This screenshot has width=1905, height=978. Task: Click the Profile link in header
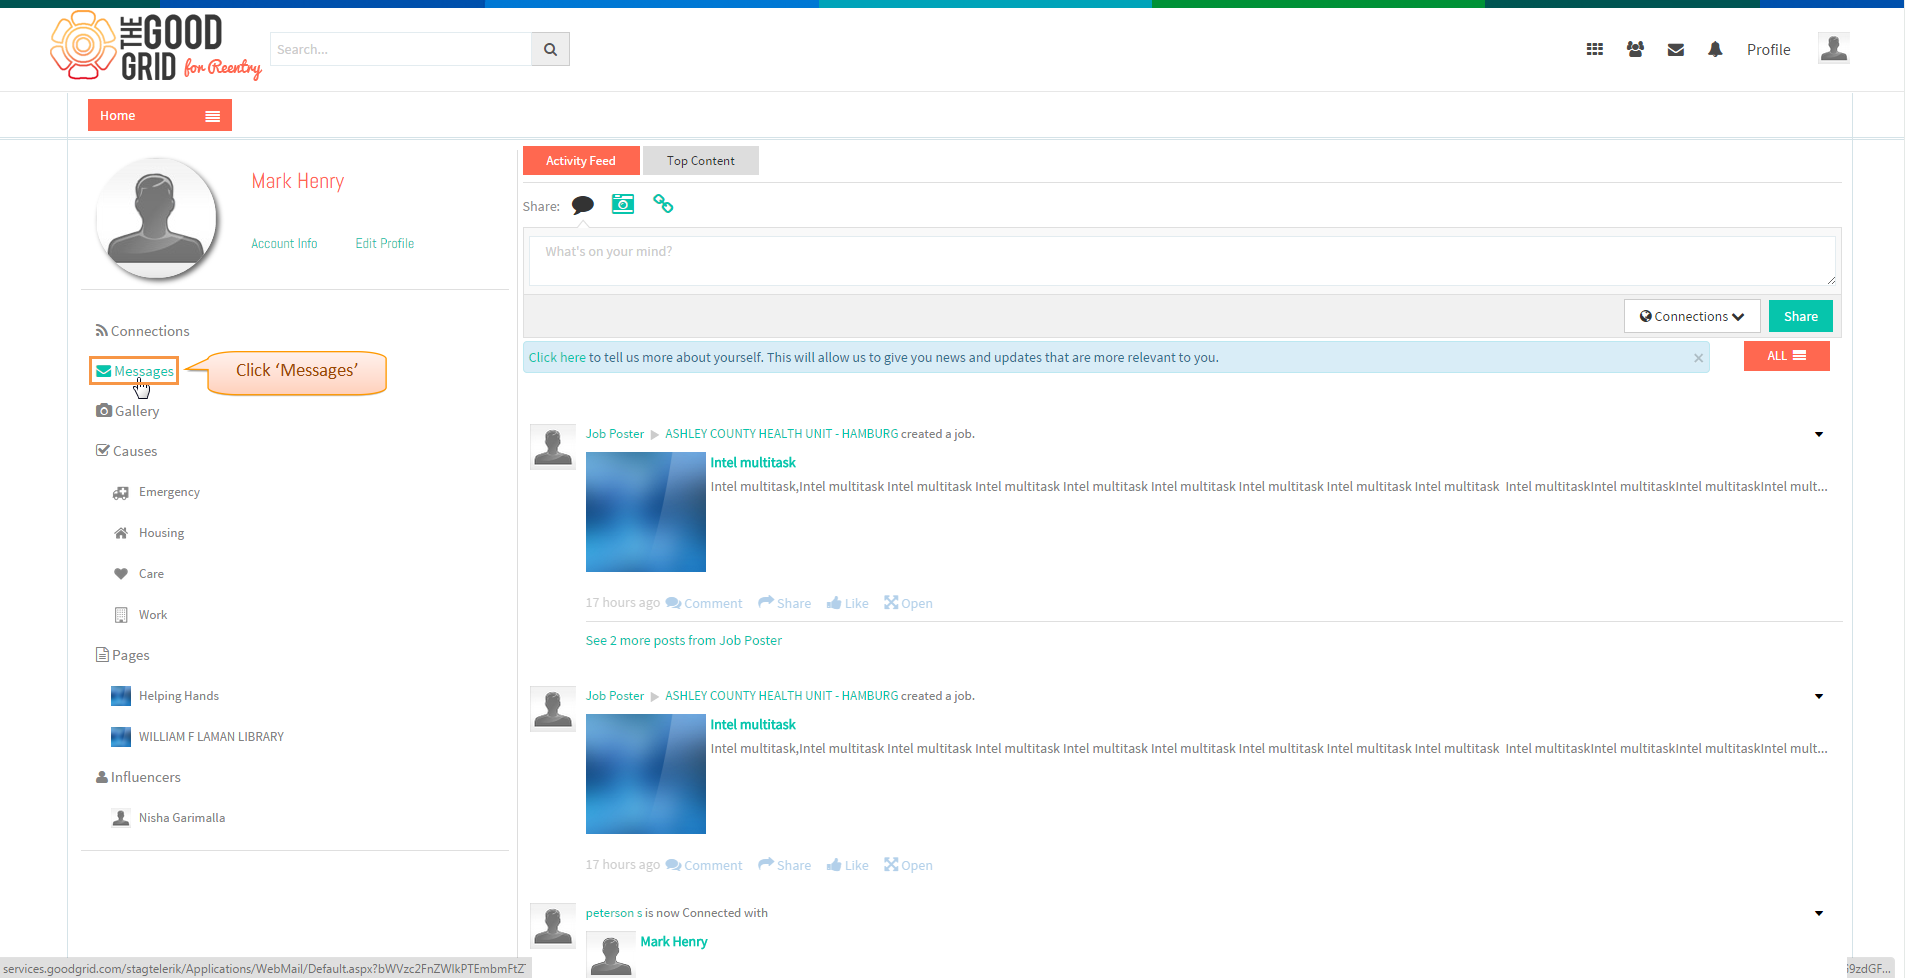tap(1768, 49)
